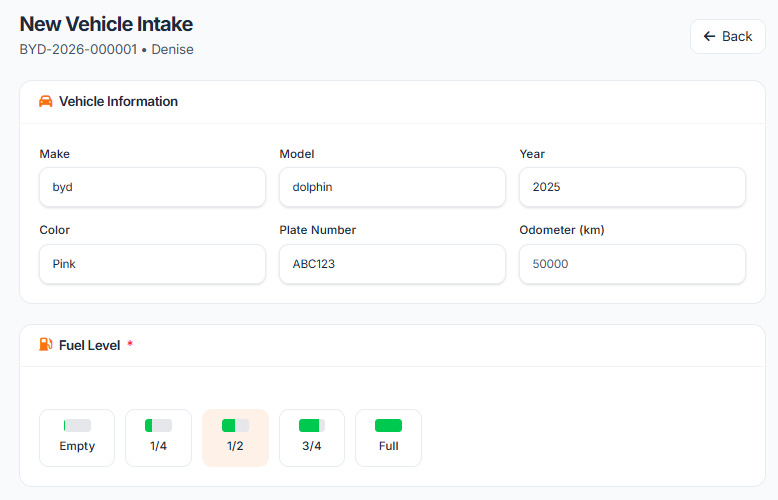This screenshot has height=500, width=778.
Task: Edit the Model field showing dolphin
Action: pos(392,187)
